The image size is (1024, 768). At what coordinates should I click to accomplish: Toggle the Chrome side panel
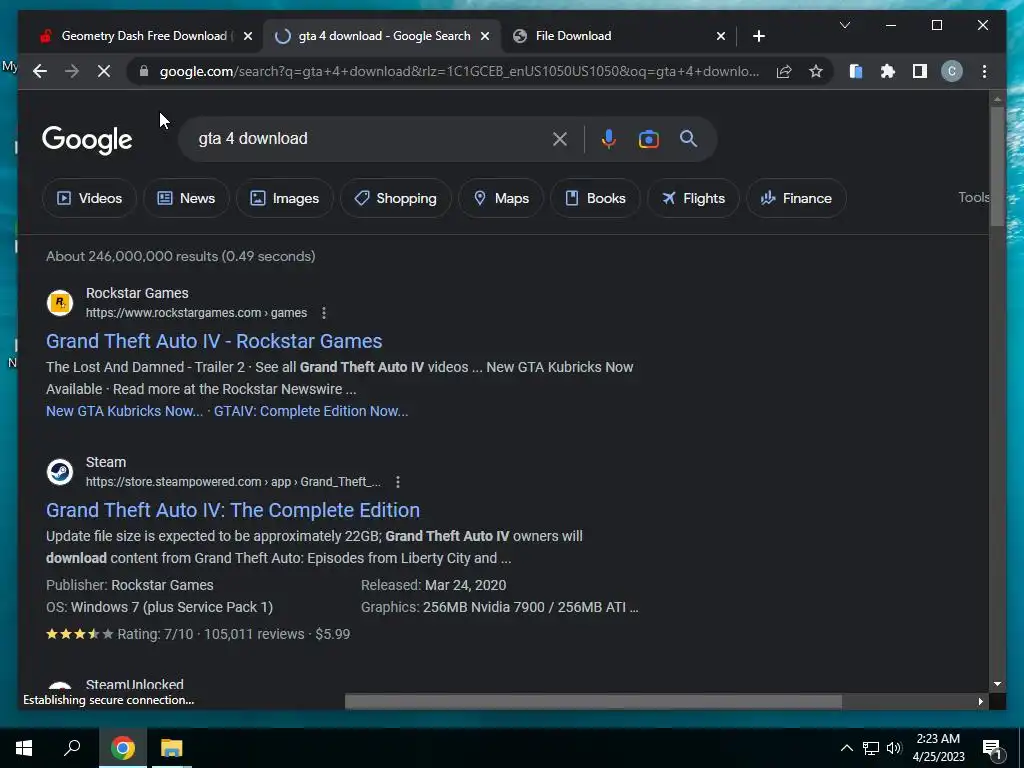920,71
